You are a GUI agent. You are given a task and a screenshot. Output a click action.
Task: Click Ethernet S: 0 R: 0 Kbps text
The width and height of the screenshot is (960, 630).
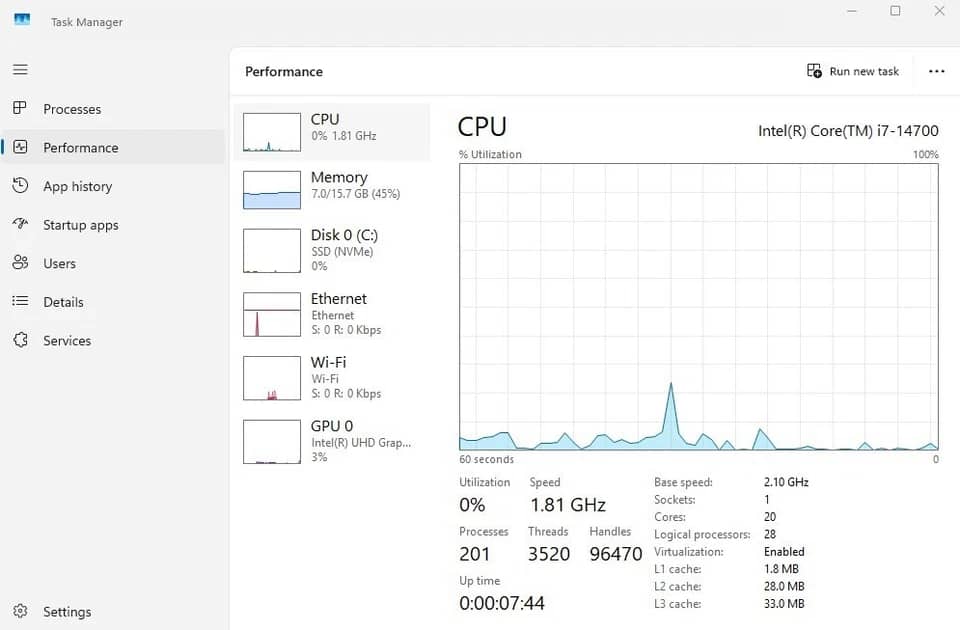tap(346, 330)
